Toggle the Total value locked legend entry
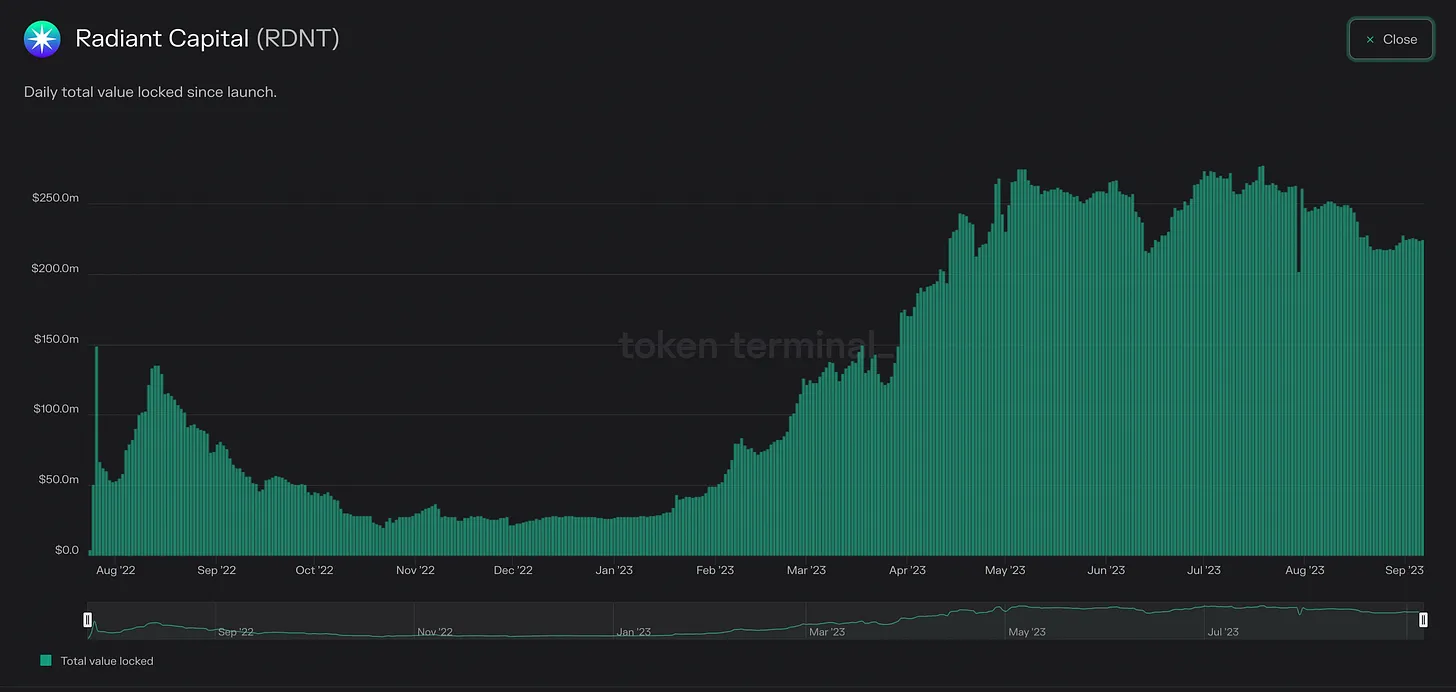 97,661
